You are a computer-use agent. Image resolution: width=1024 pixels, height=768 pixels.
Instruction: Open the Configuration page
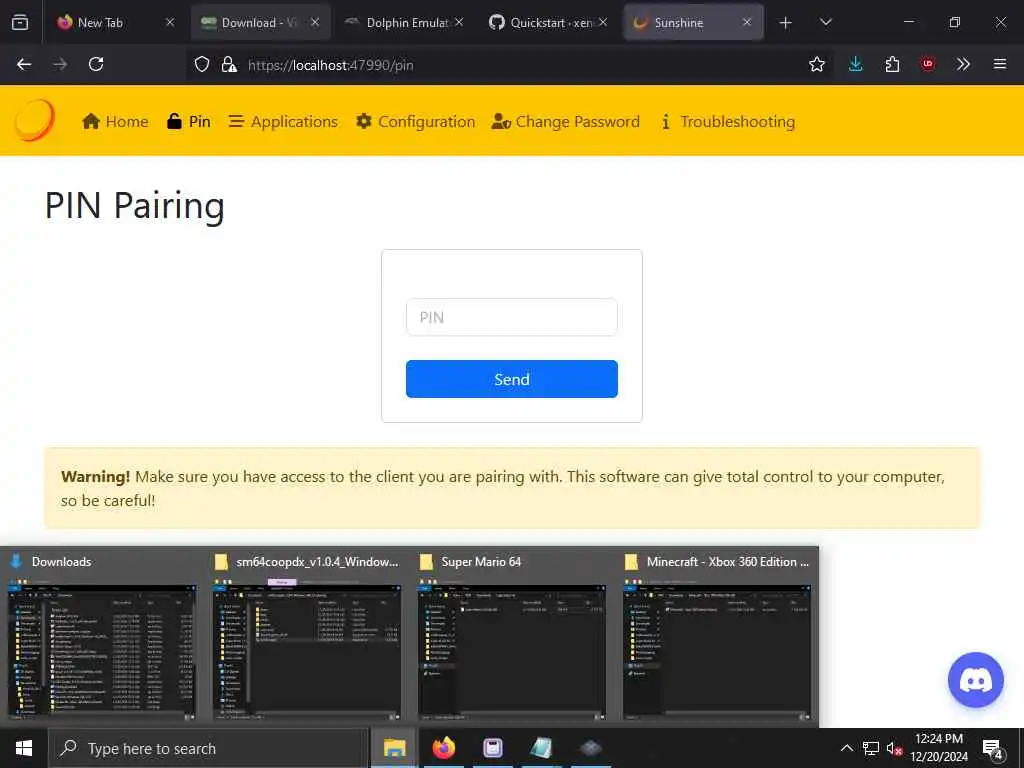pyautogui.click(x=415, y=121)
